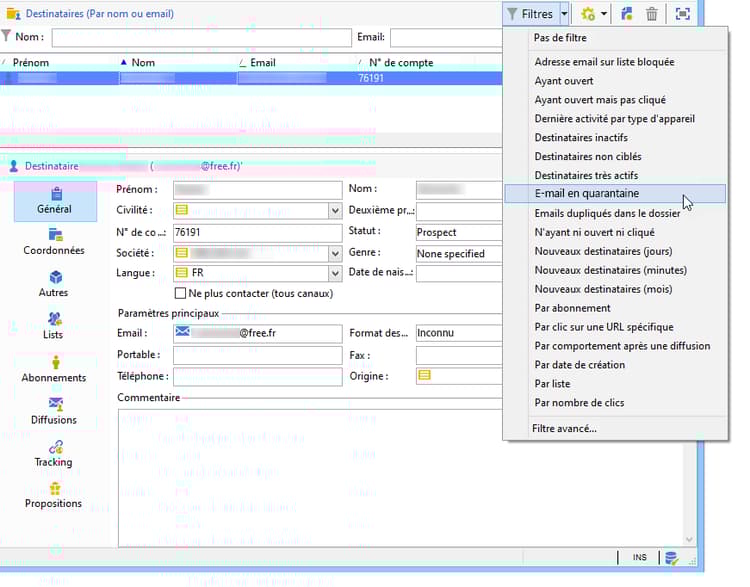Click the import recipients toolbar icon
This screenshot has width=750, height=587.
pos(627,14)
